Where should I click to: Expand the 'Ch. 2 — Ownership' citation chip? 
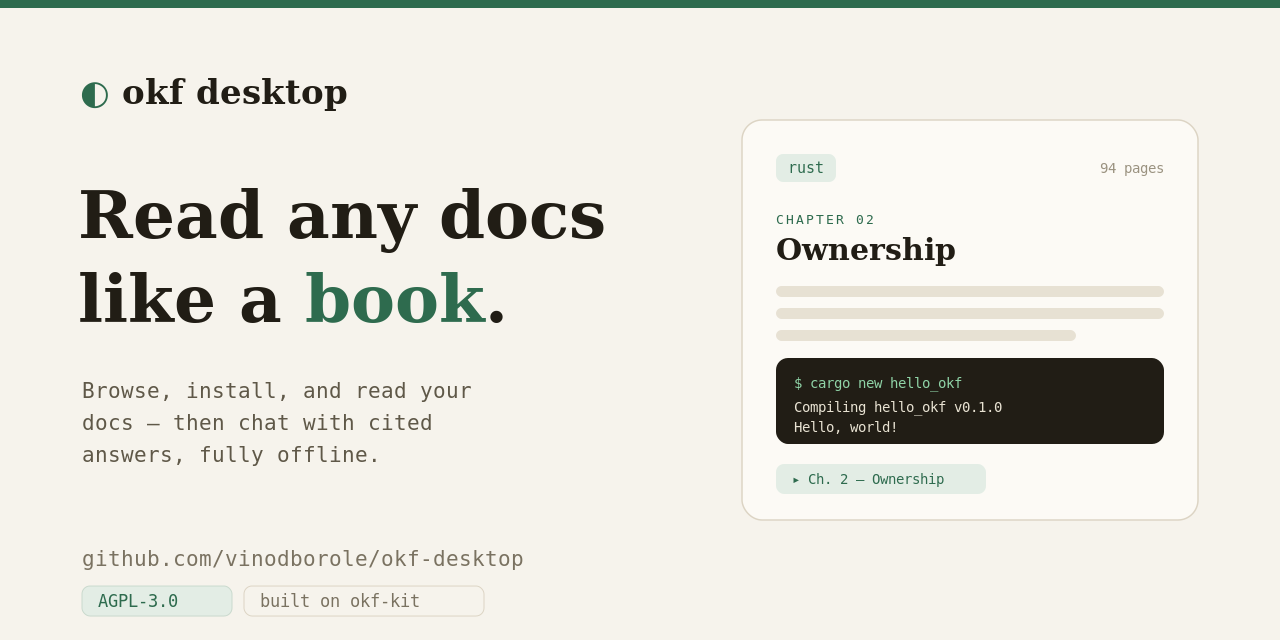click(881, 479)
